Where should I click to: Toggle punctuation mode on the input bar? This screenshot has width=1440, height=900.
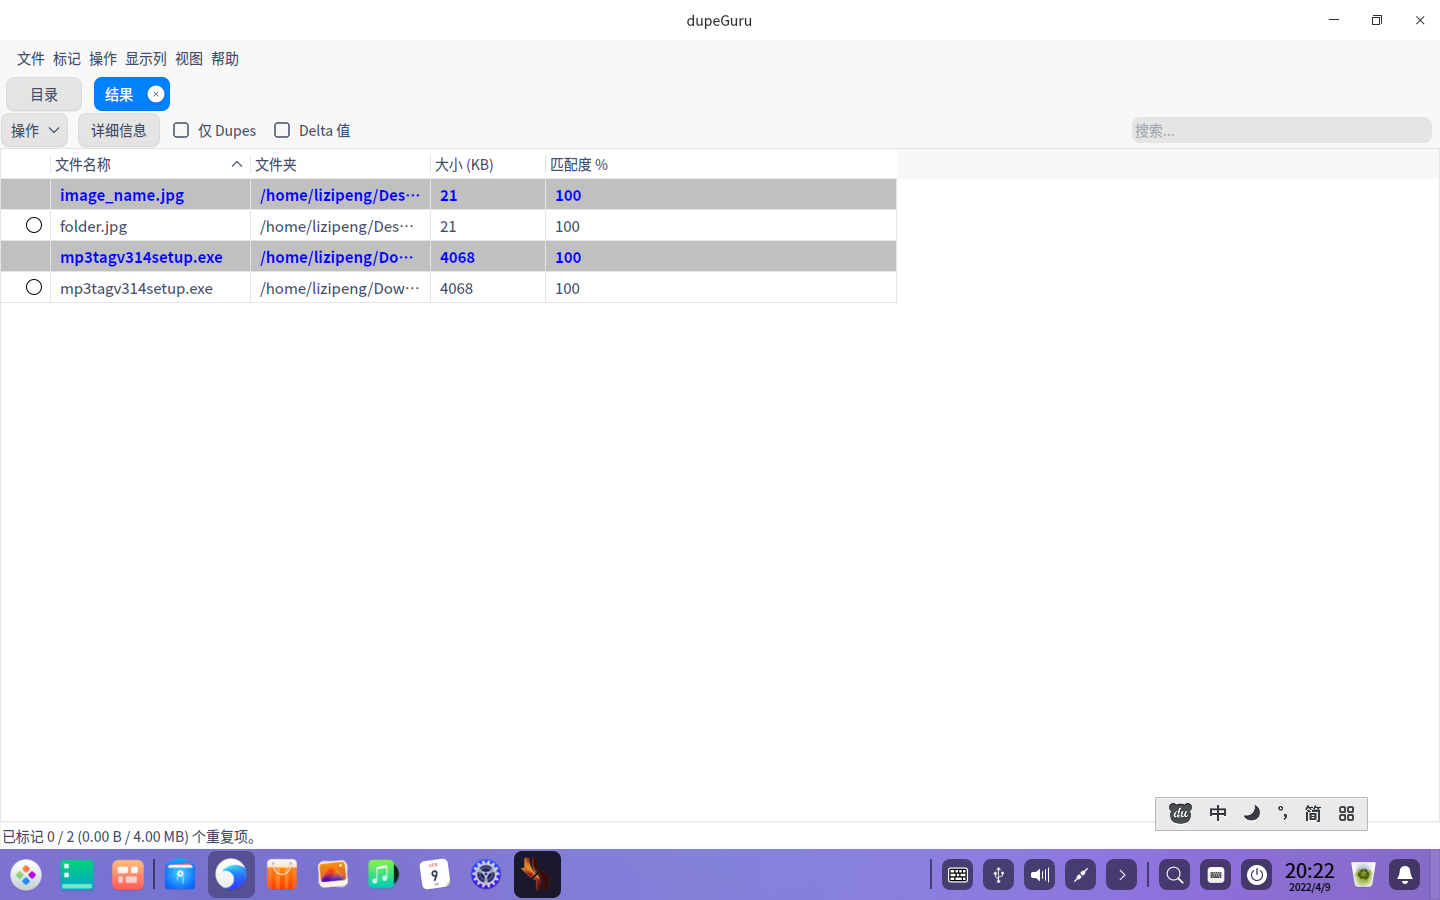tap(1283, 813)
